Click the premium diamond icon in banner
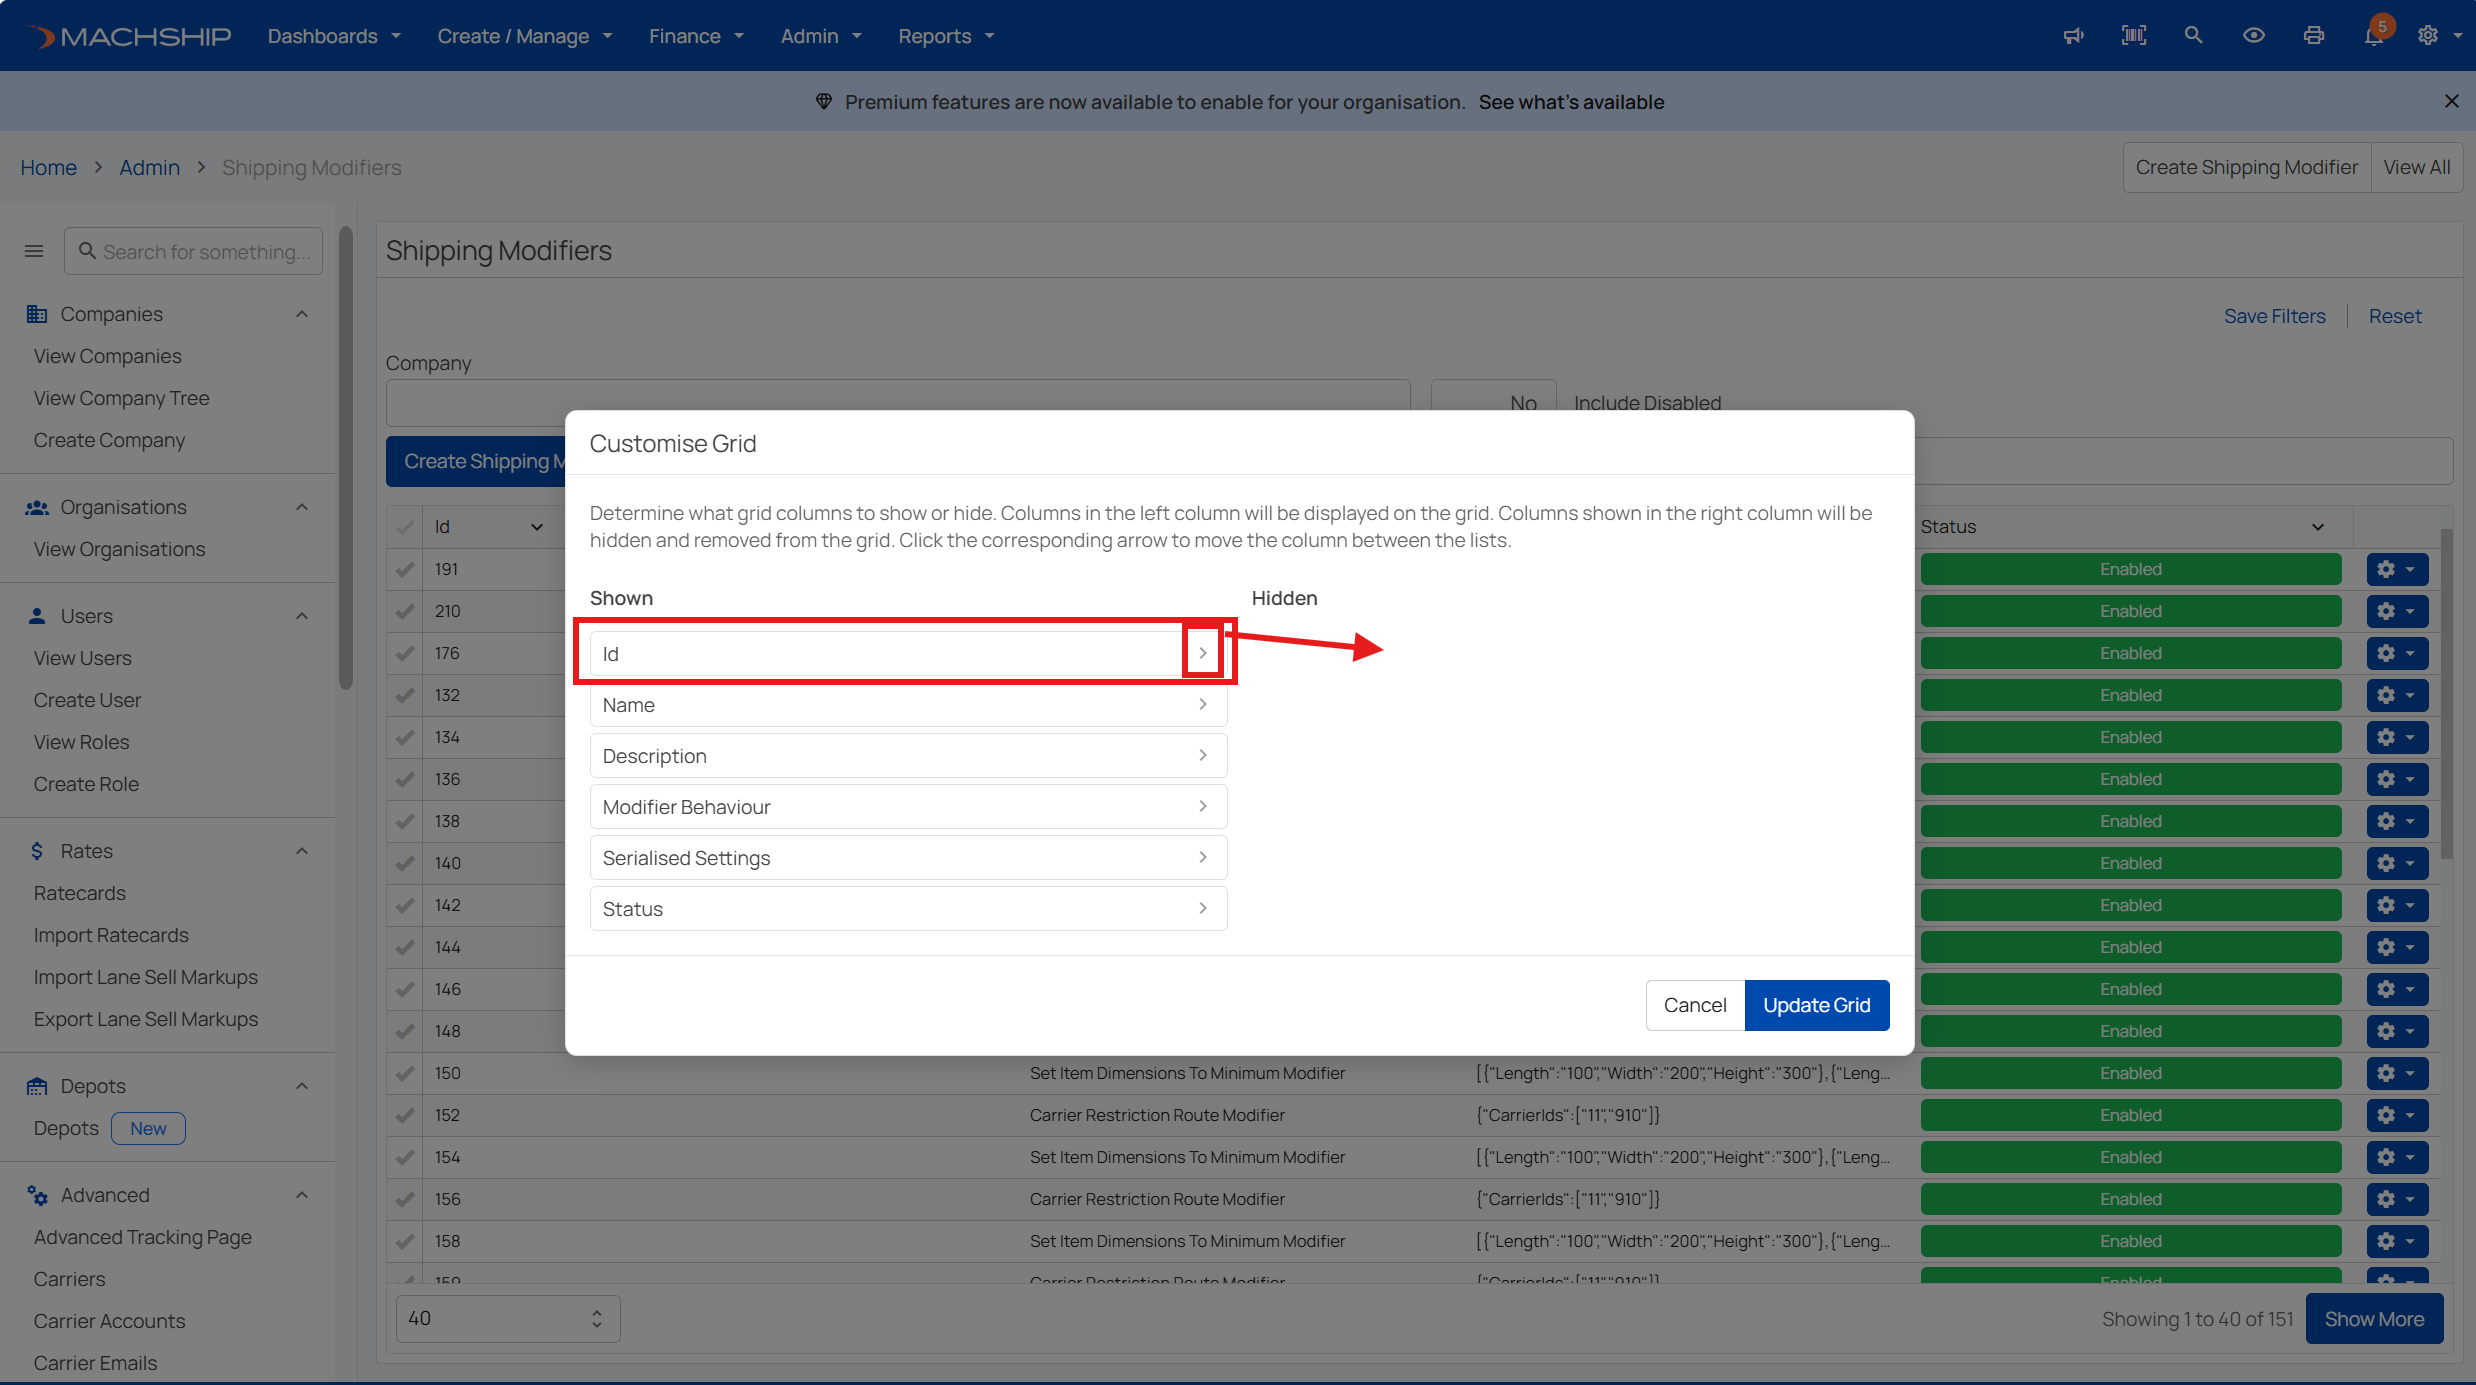 tap(824, 101)
